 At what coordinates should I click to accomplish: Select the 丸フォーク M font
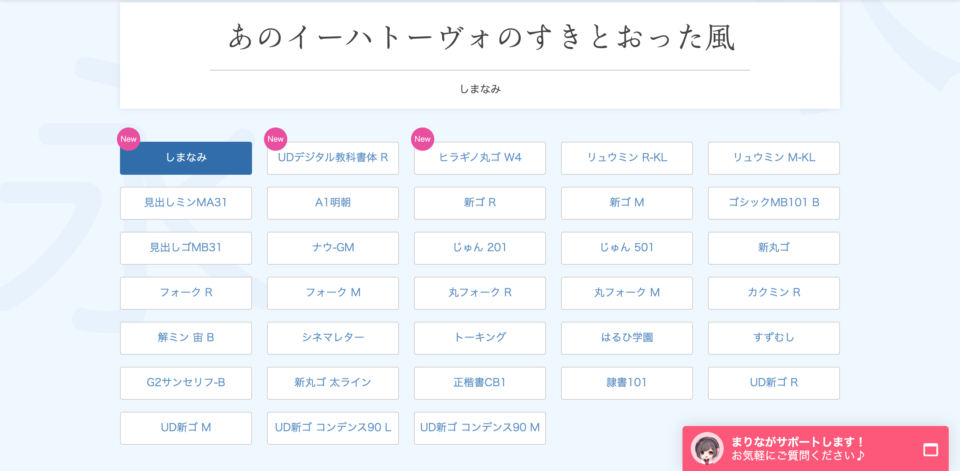(x=627, y=293)
